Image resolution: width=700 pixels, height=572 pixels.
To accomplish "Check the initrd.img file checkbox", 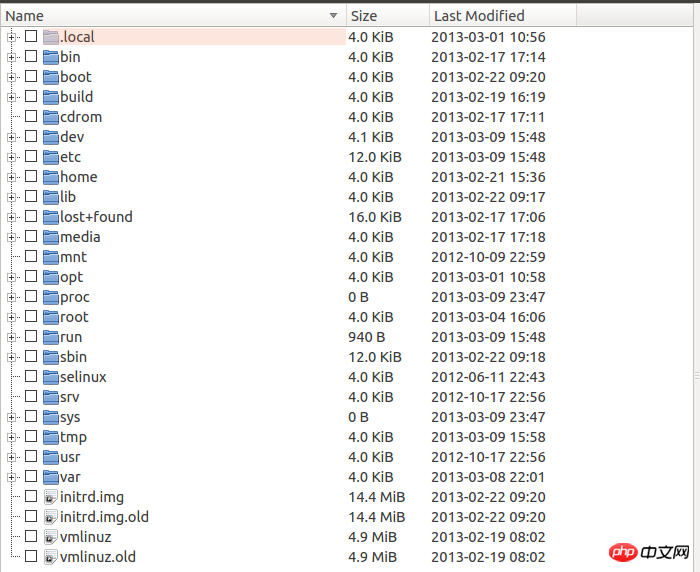I will coord(31,496).
